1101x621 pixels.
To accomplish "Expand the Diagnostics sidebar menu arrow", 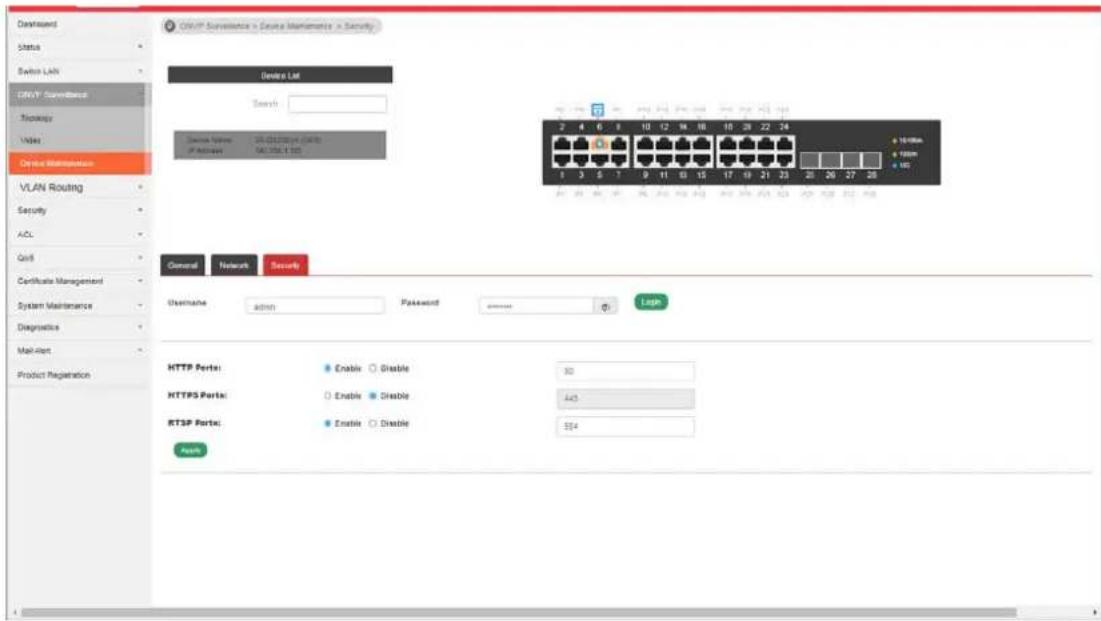I will (140, 327).
